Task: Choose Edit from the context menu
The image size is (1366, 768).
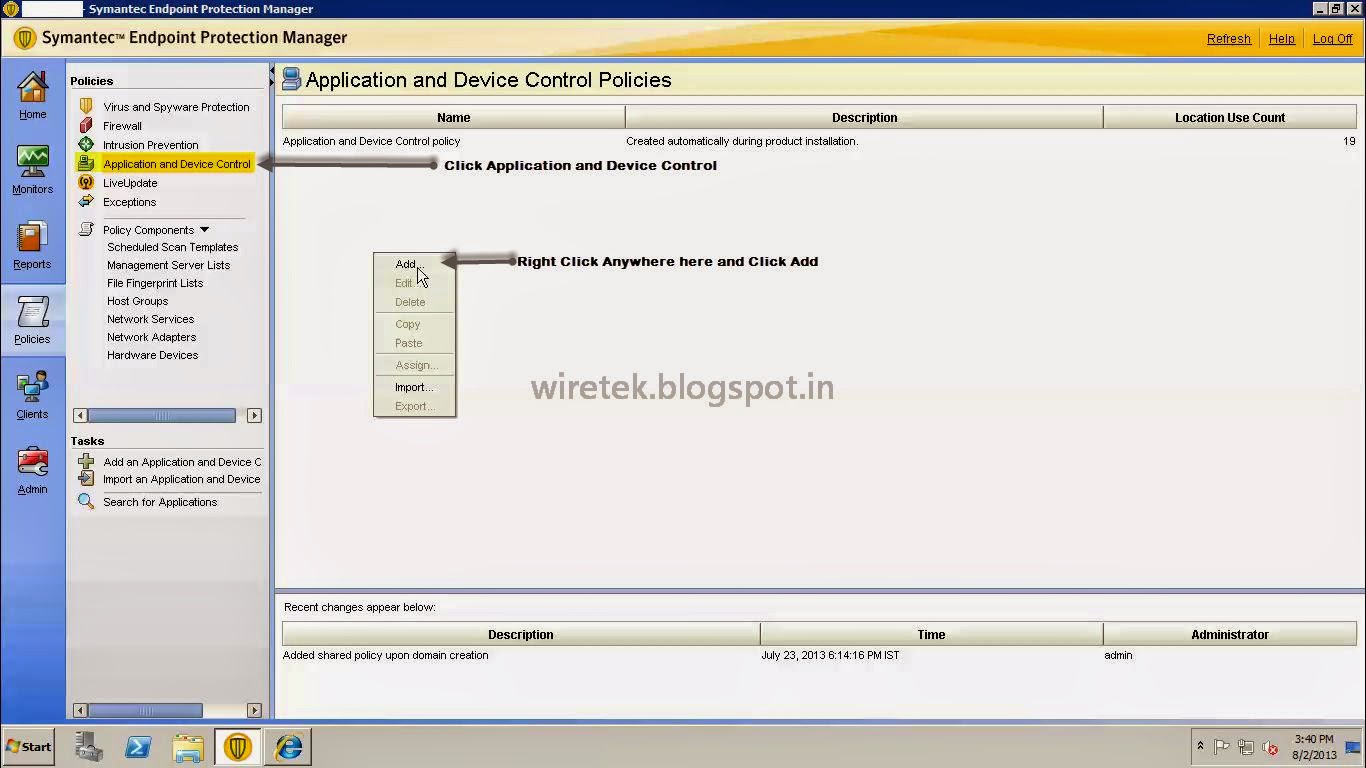Action: [415, 283]
